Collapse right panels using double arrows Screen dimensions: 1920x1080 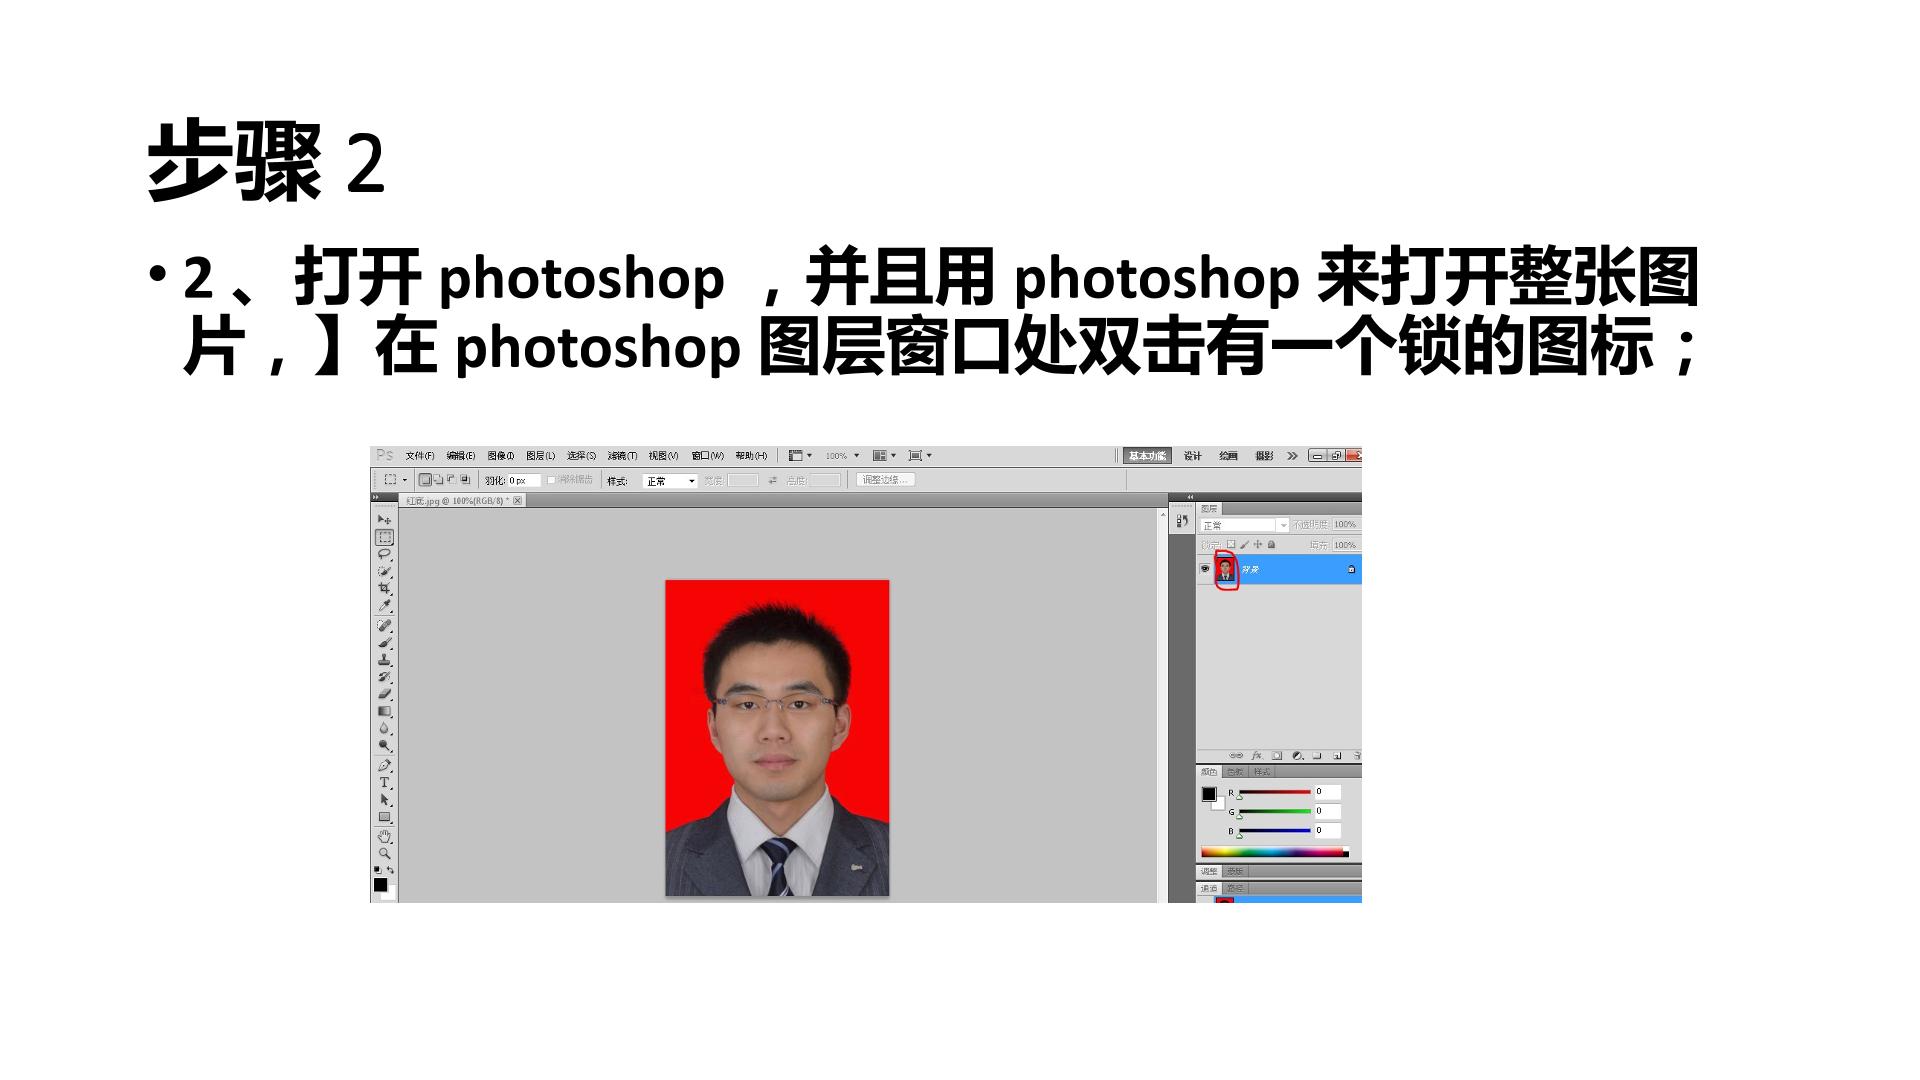1190,497
